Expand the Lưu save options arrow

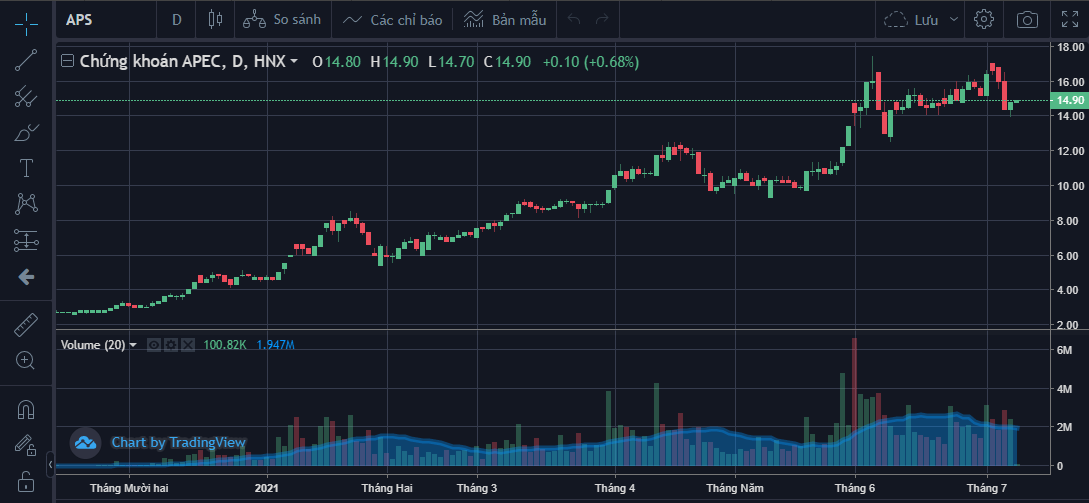953,19
